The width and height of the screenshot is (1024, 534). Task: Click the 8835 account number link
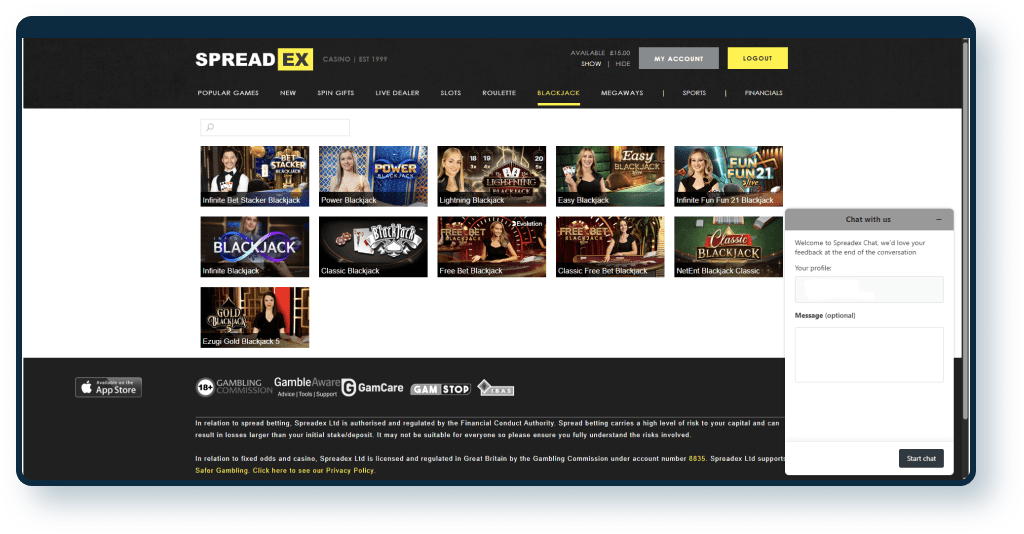click(x=697, y=458)
